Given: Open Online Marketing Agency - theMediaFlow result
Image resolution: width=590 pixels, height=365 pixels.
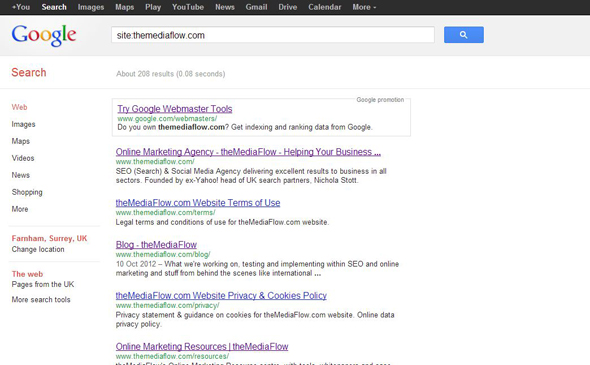Looking at the screenshot, I should [248, 152].
